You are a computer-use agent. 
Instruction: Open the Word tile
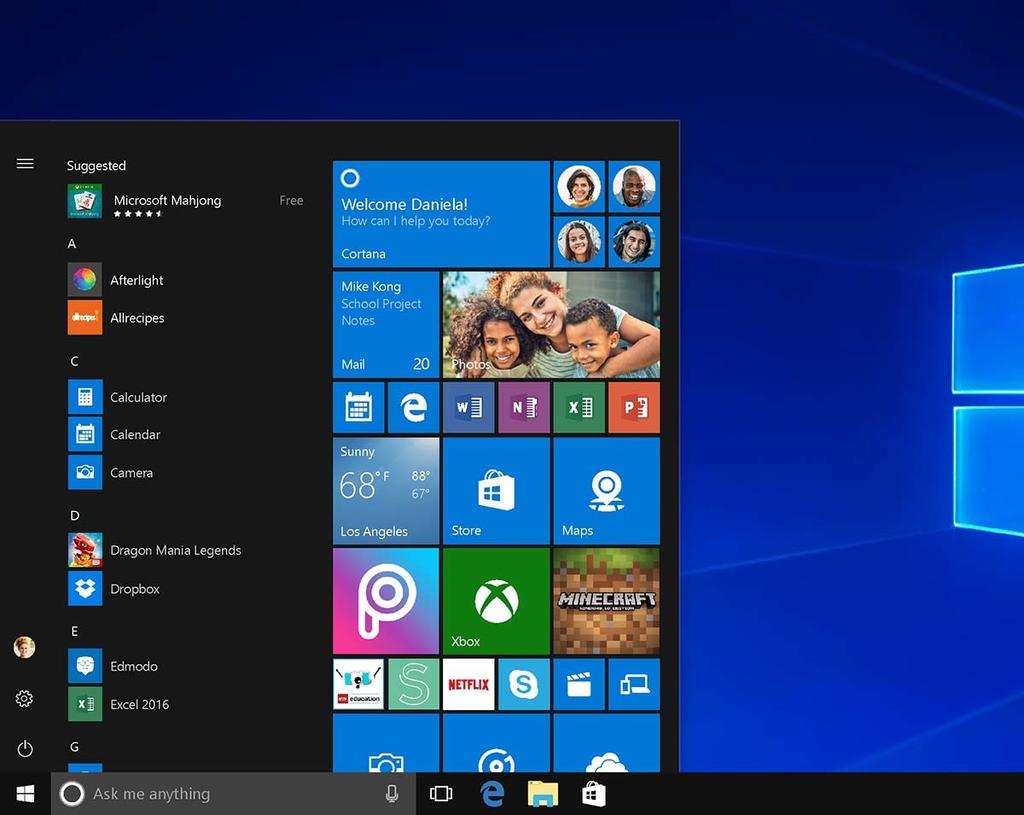[468, 407]
